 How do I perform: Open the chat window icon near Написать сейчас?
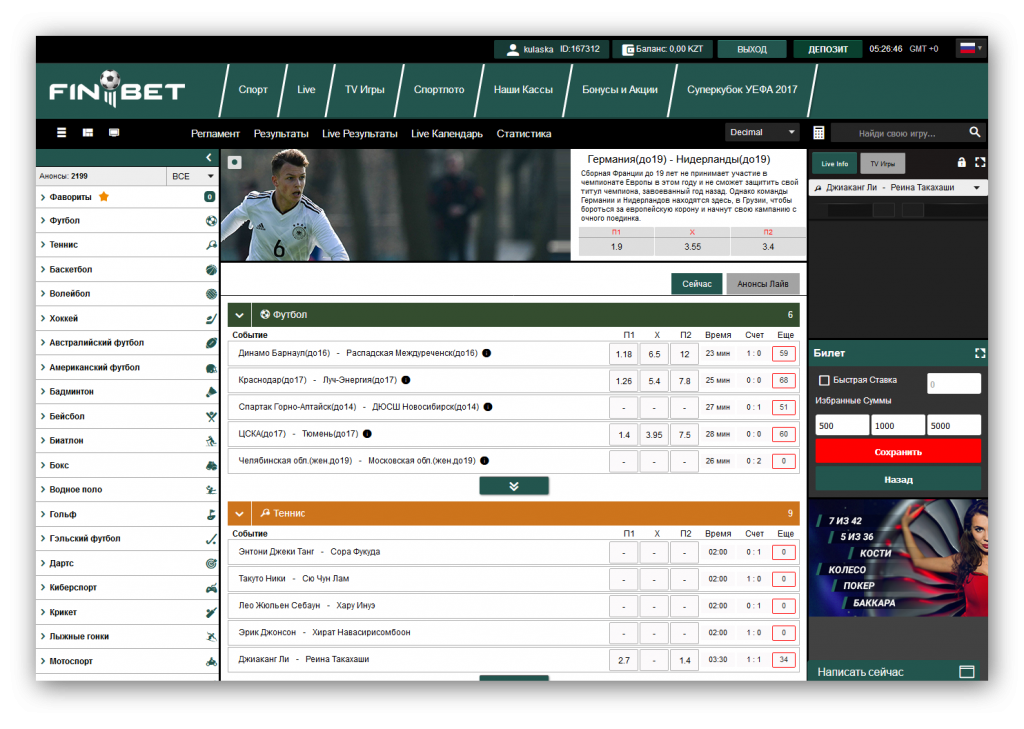click(x=967, y=672)
